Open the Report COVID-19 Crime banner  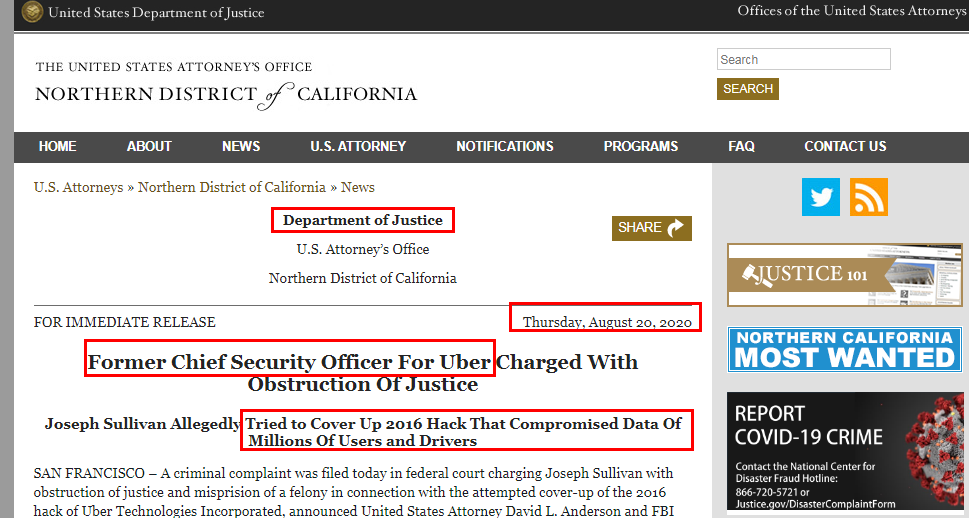(845, 451)
